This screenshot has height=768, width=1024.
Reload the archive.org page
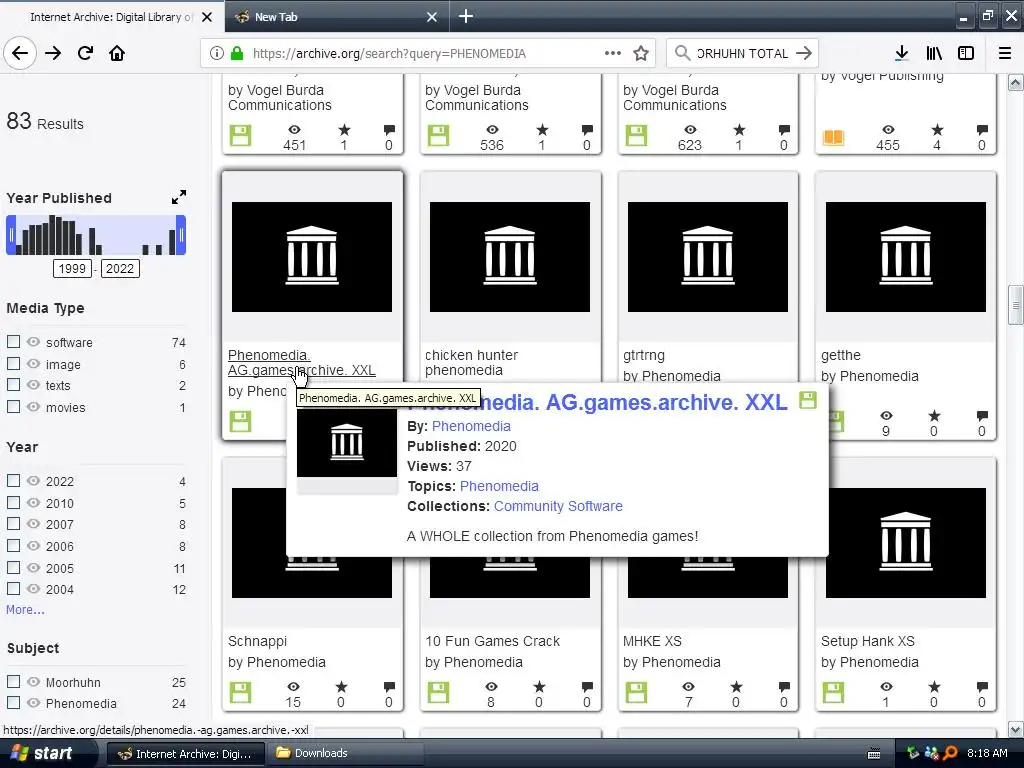coord(85,53)
